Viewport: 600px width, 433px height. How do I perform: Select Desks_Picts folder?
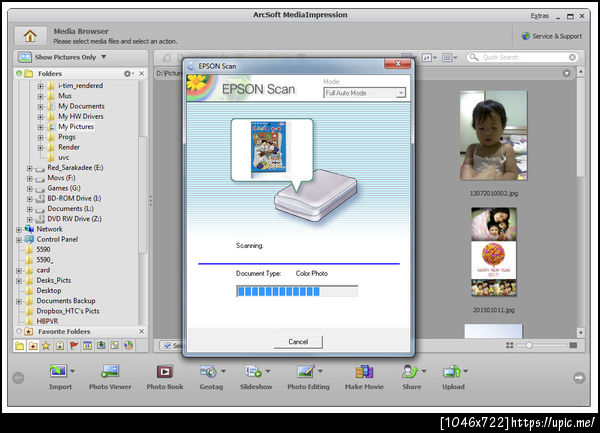click(54, 280)
